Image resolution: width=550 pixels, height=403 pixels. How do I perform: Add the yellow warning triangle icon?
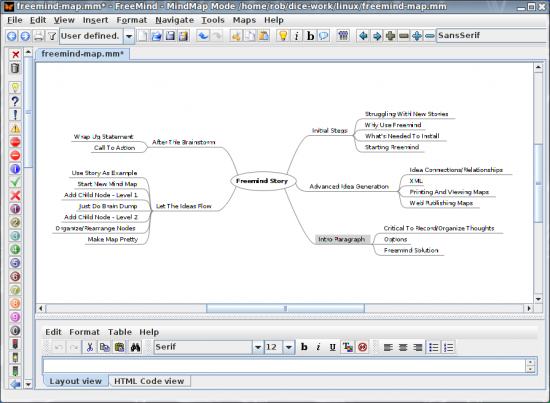pos(15,128)
